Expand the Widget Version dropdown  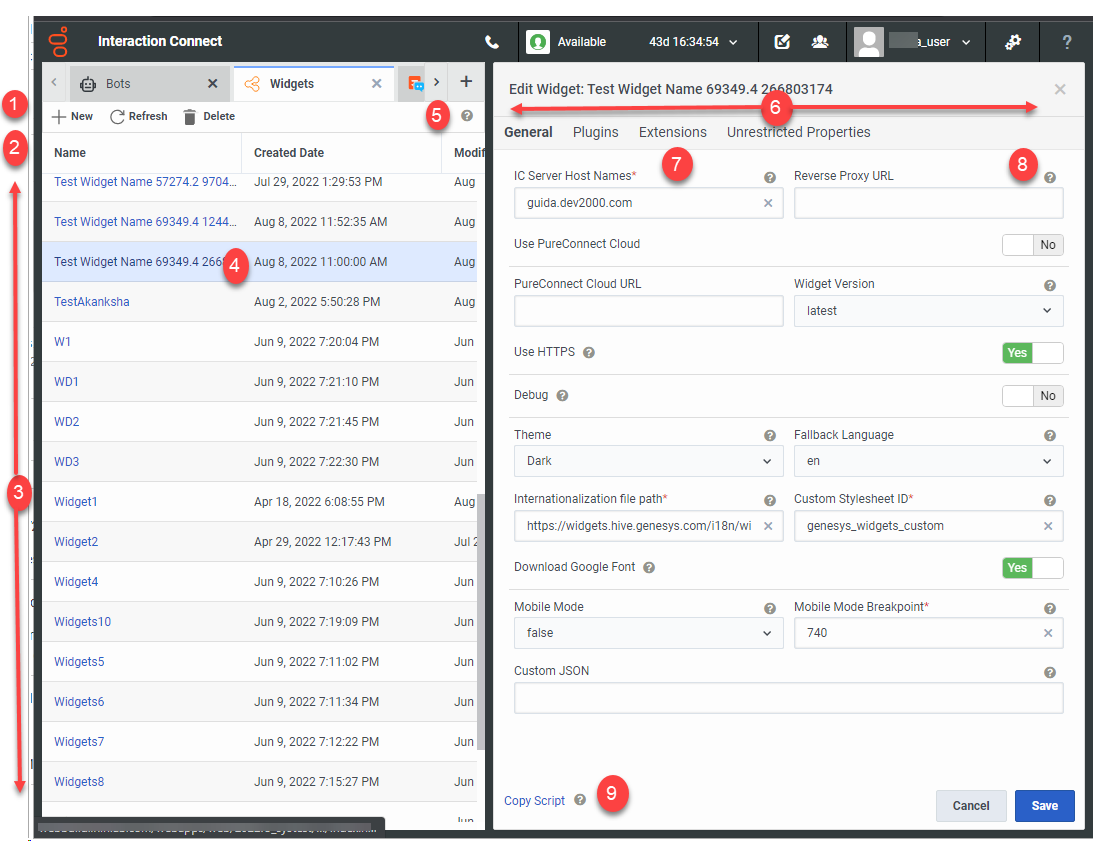point(928,310)
